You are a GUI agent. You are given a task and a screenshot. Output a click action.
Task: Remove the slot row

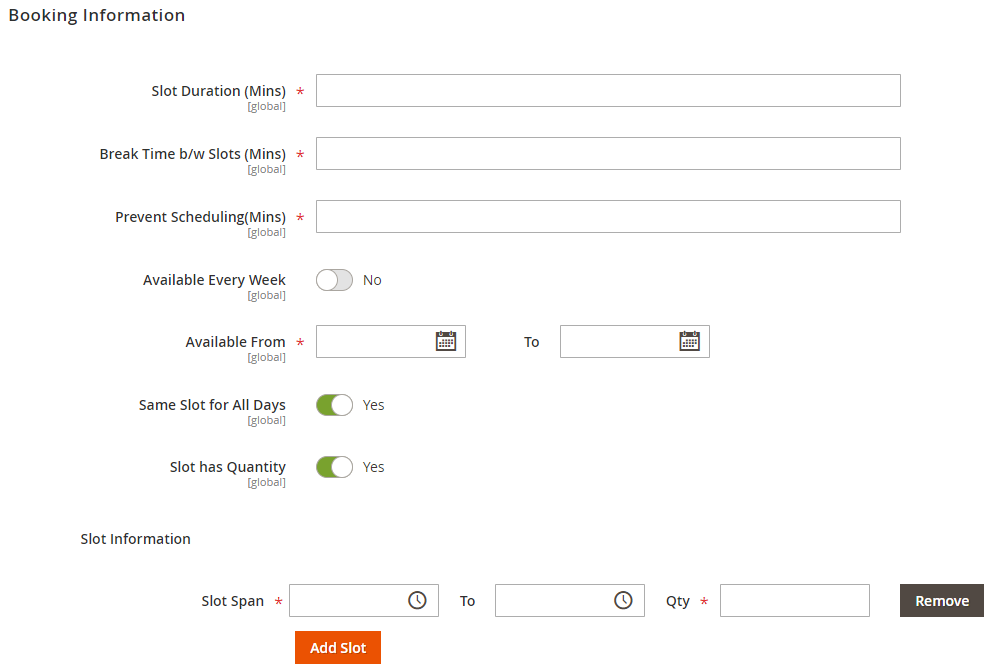(x=941, y=601)
